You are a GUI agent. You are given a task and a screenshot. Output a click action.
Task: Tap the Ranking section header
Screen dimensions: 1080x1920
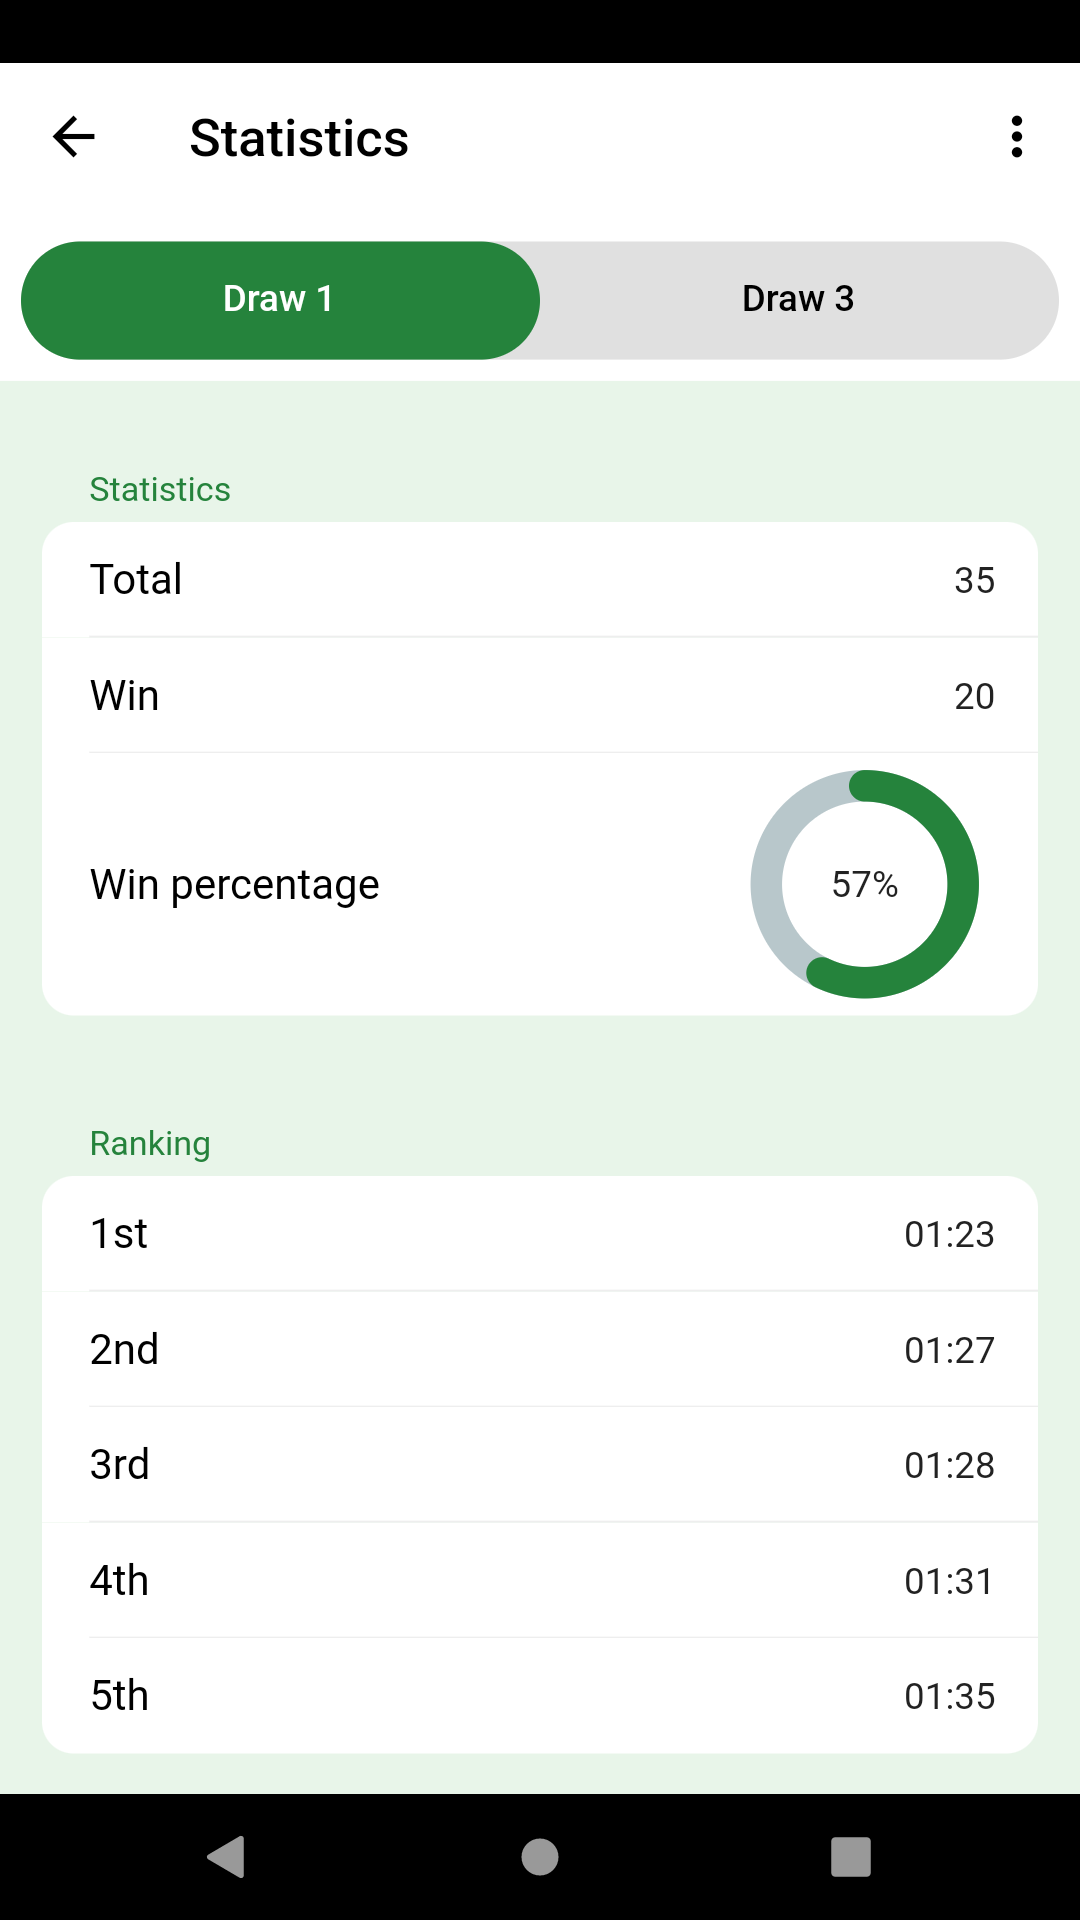click(x=150, y=1144)
